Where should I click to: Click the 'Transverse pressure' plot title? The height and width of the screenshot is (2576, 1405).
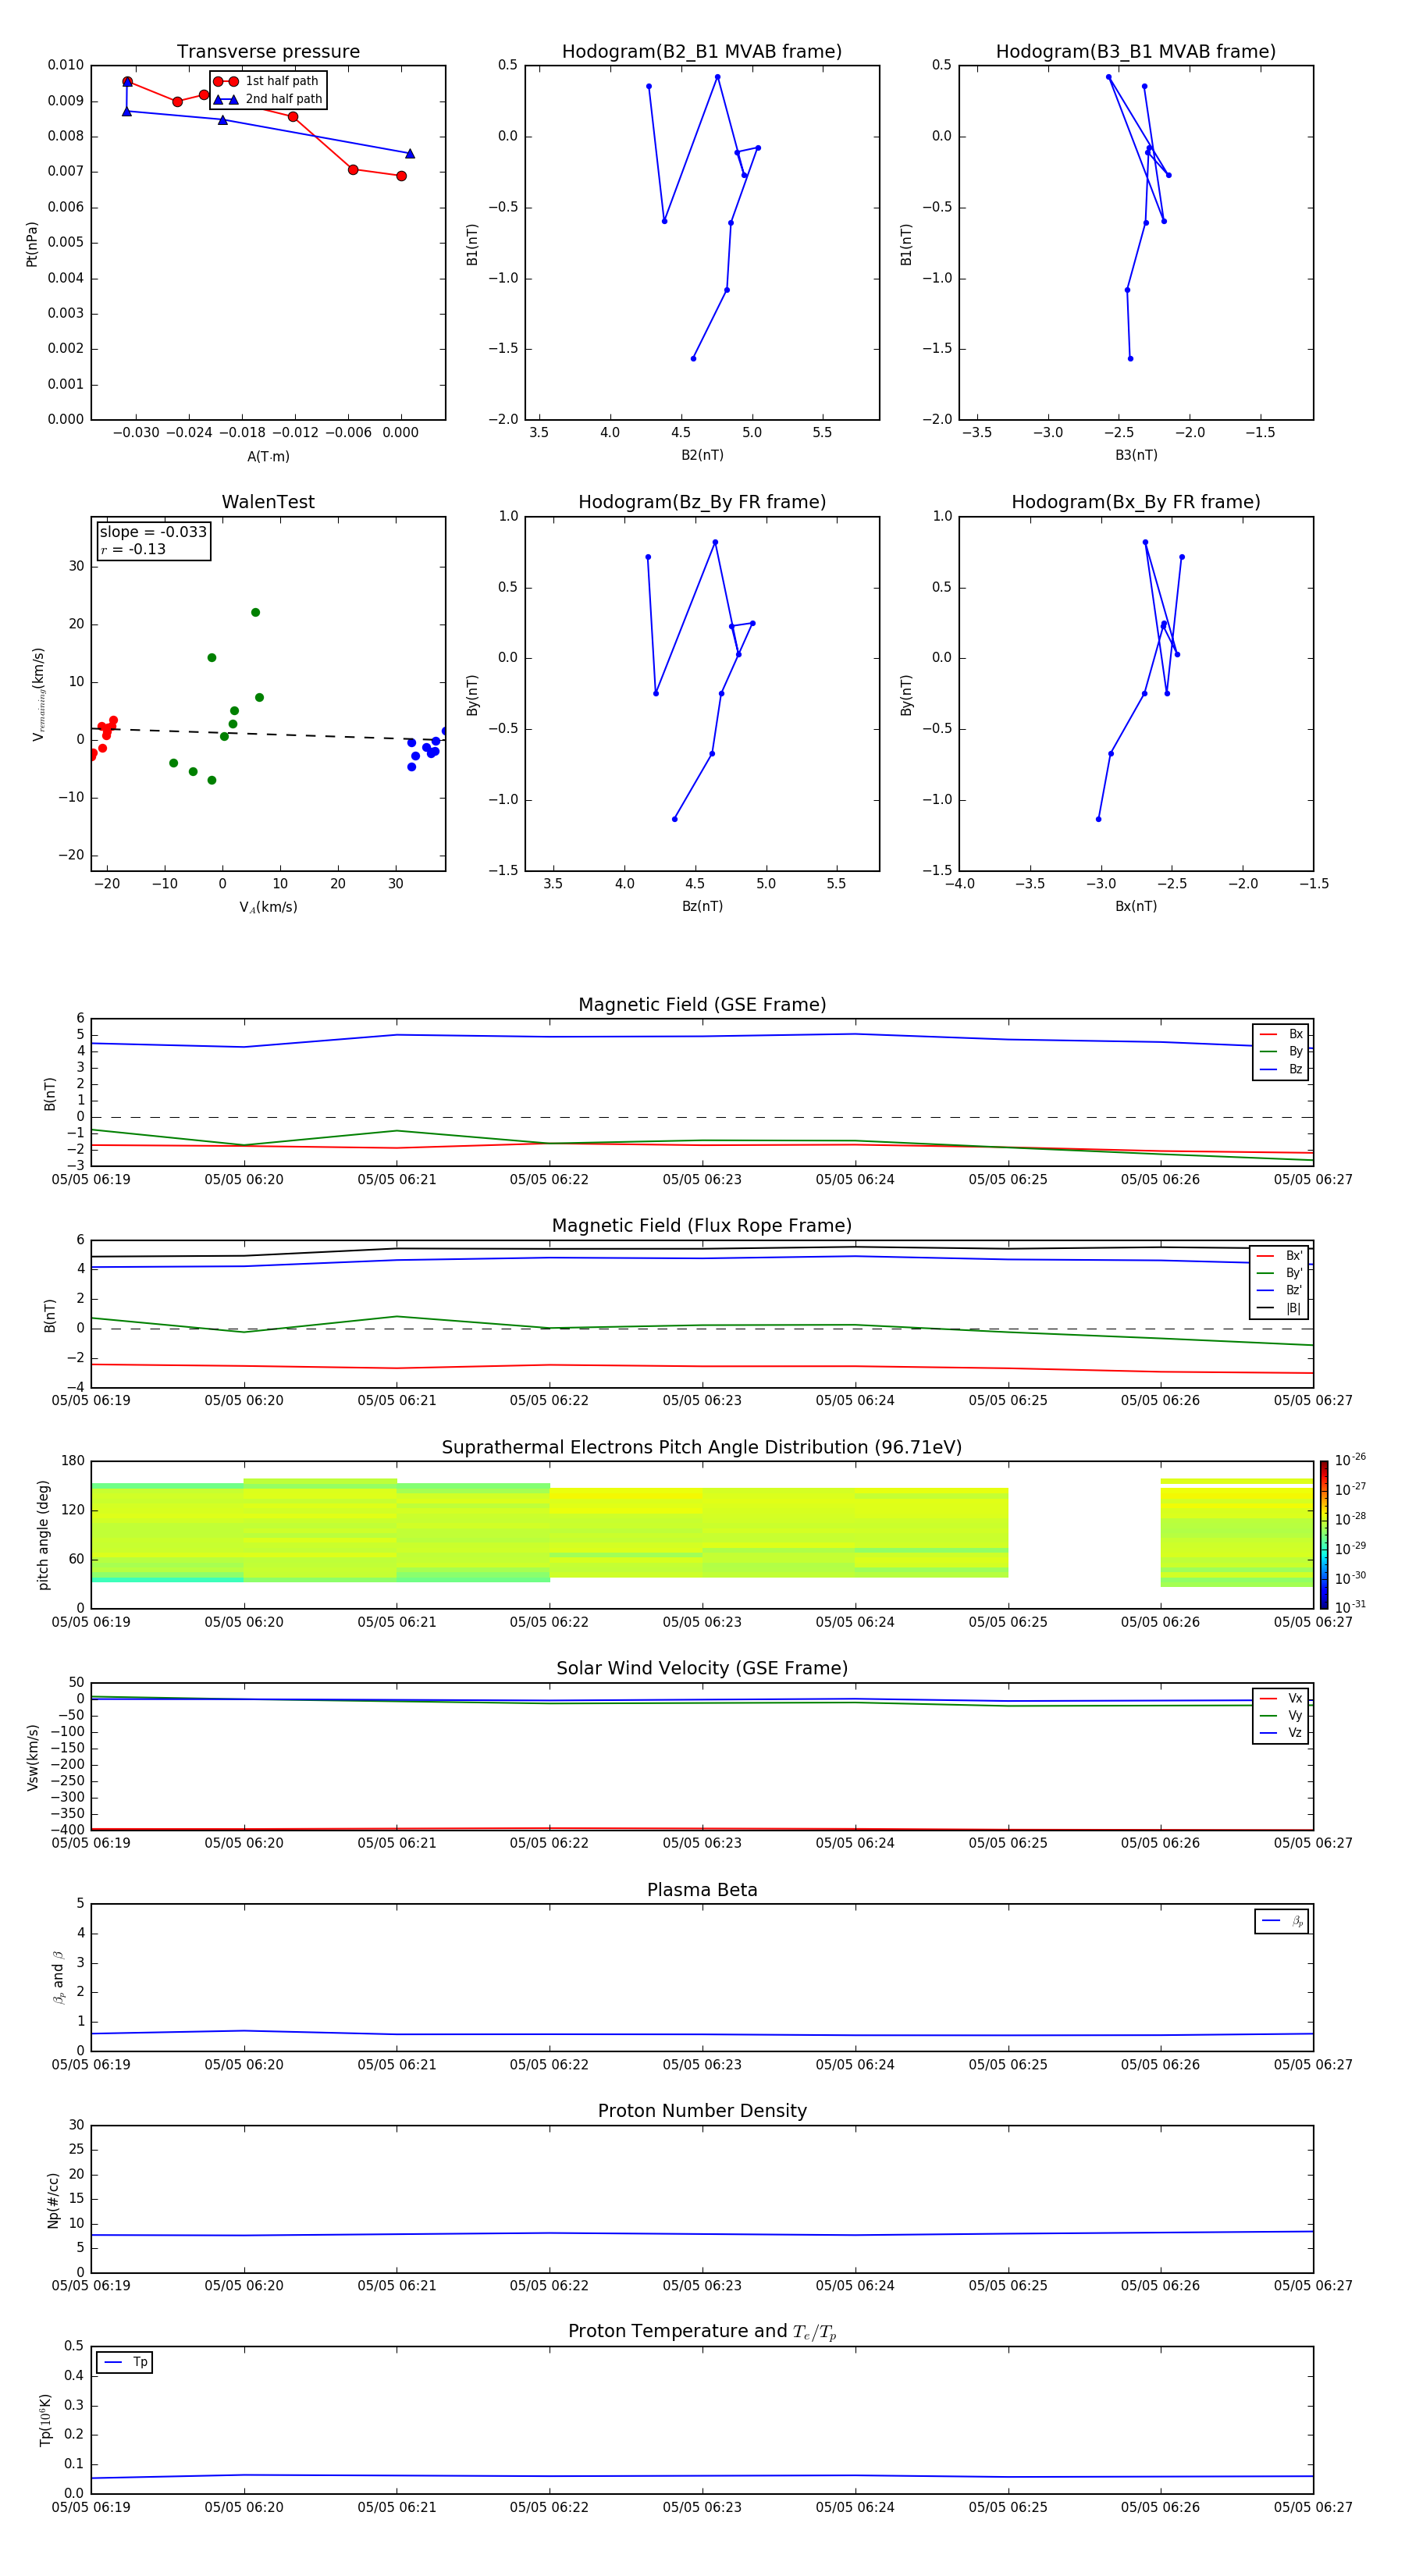(268, 51)
